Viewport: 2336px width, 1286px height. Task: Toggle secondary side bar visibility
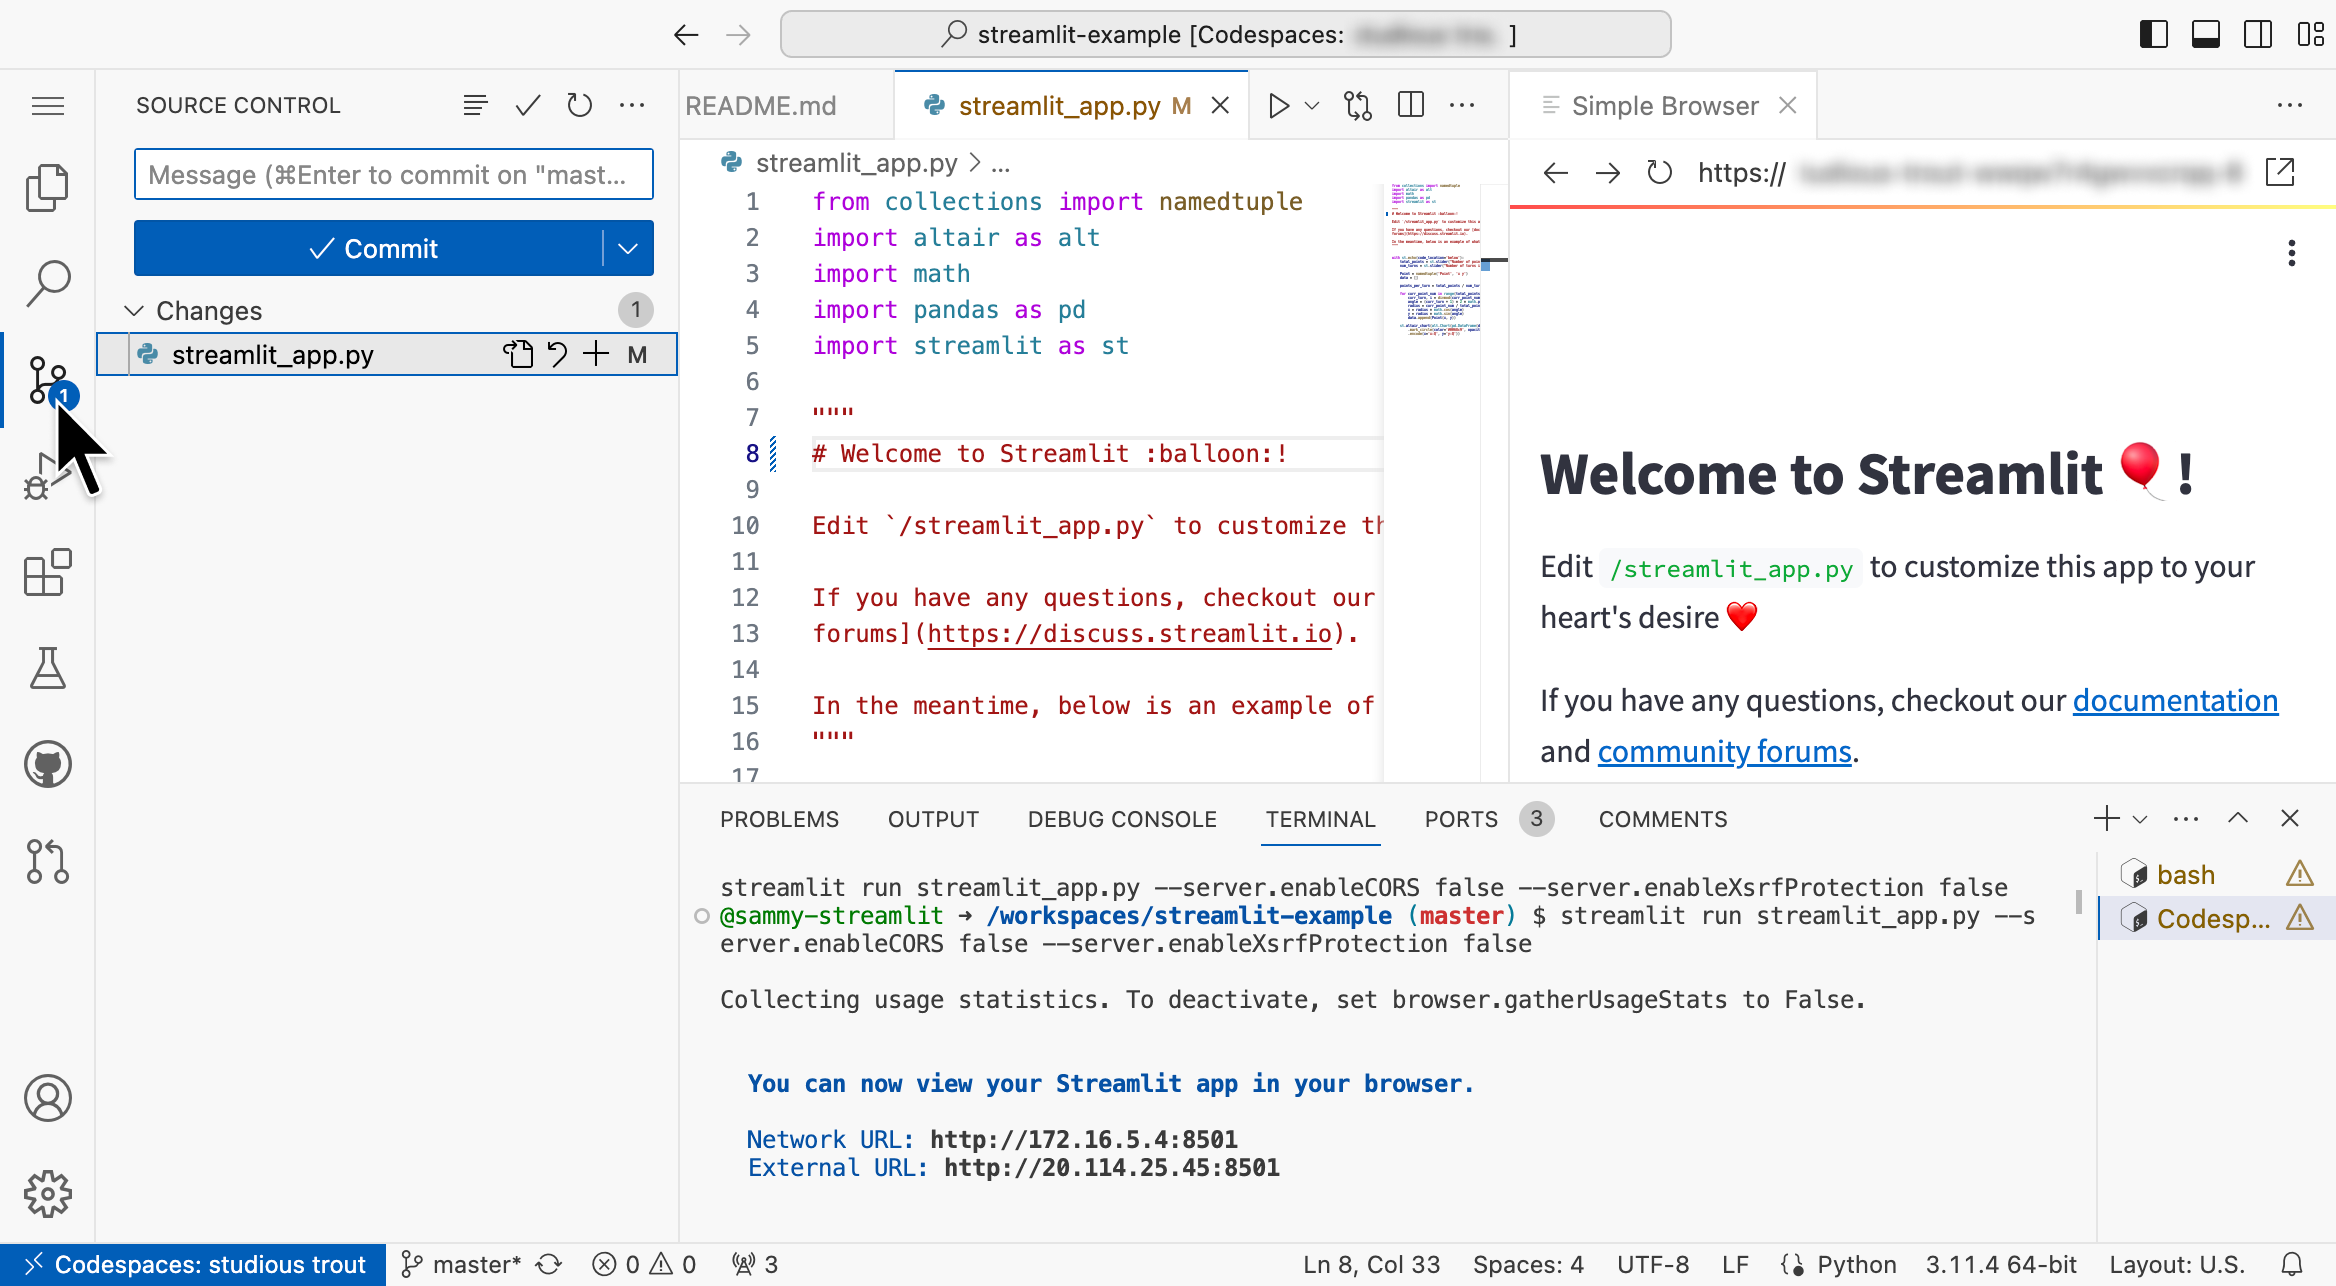[x=2257, y=35]
